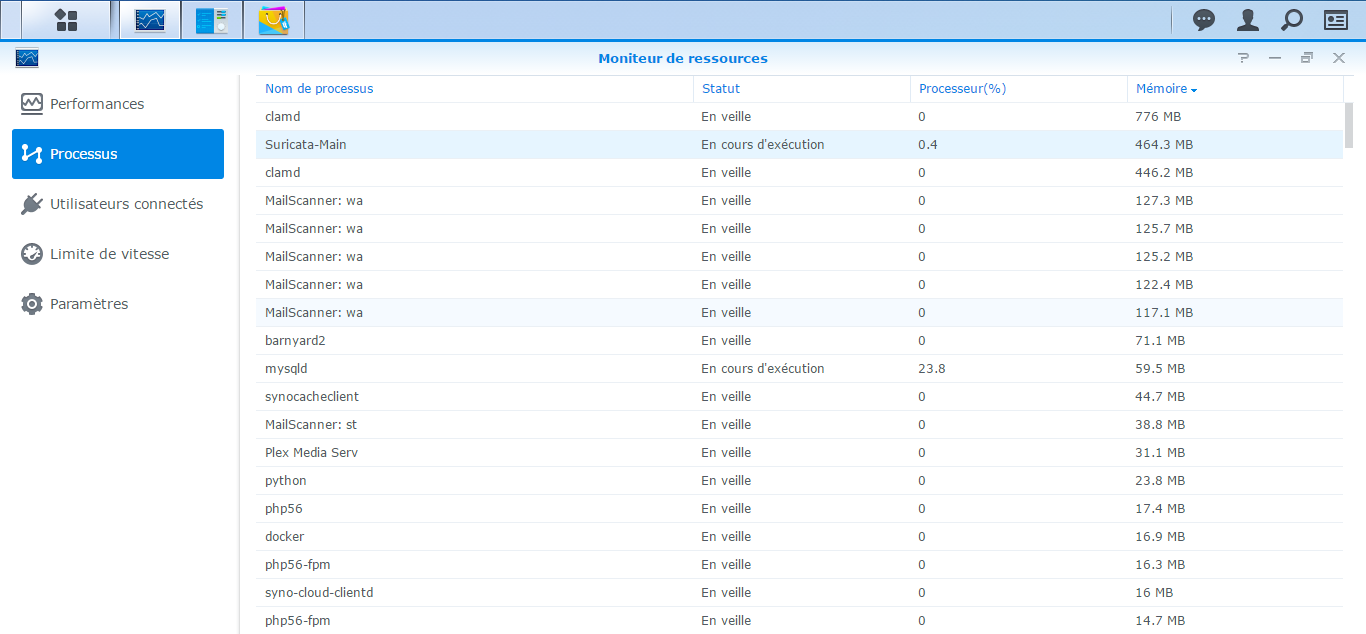
Task: Open the Package Center shopping bag icon
Action: click(x=274, y=20)
